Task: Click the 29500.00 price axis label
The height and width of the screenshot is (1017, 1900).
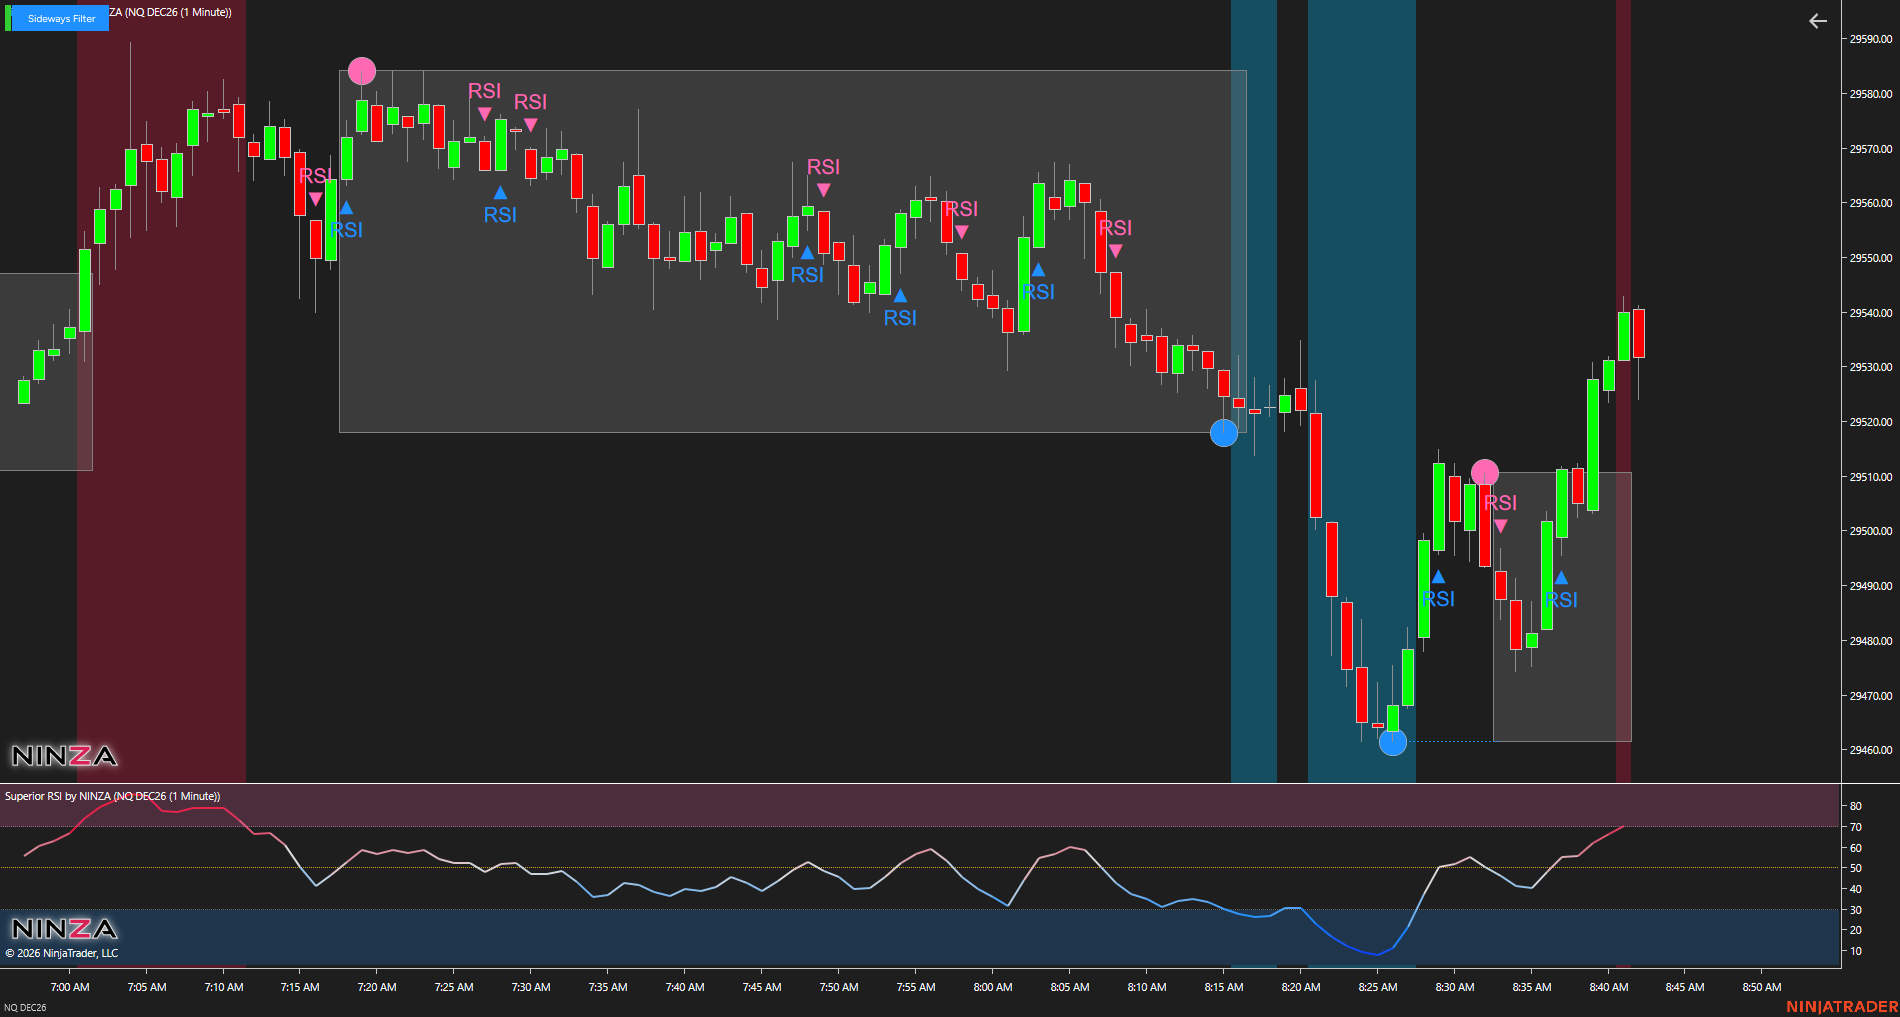Action: (1870, 531)
